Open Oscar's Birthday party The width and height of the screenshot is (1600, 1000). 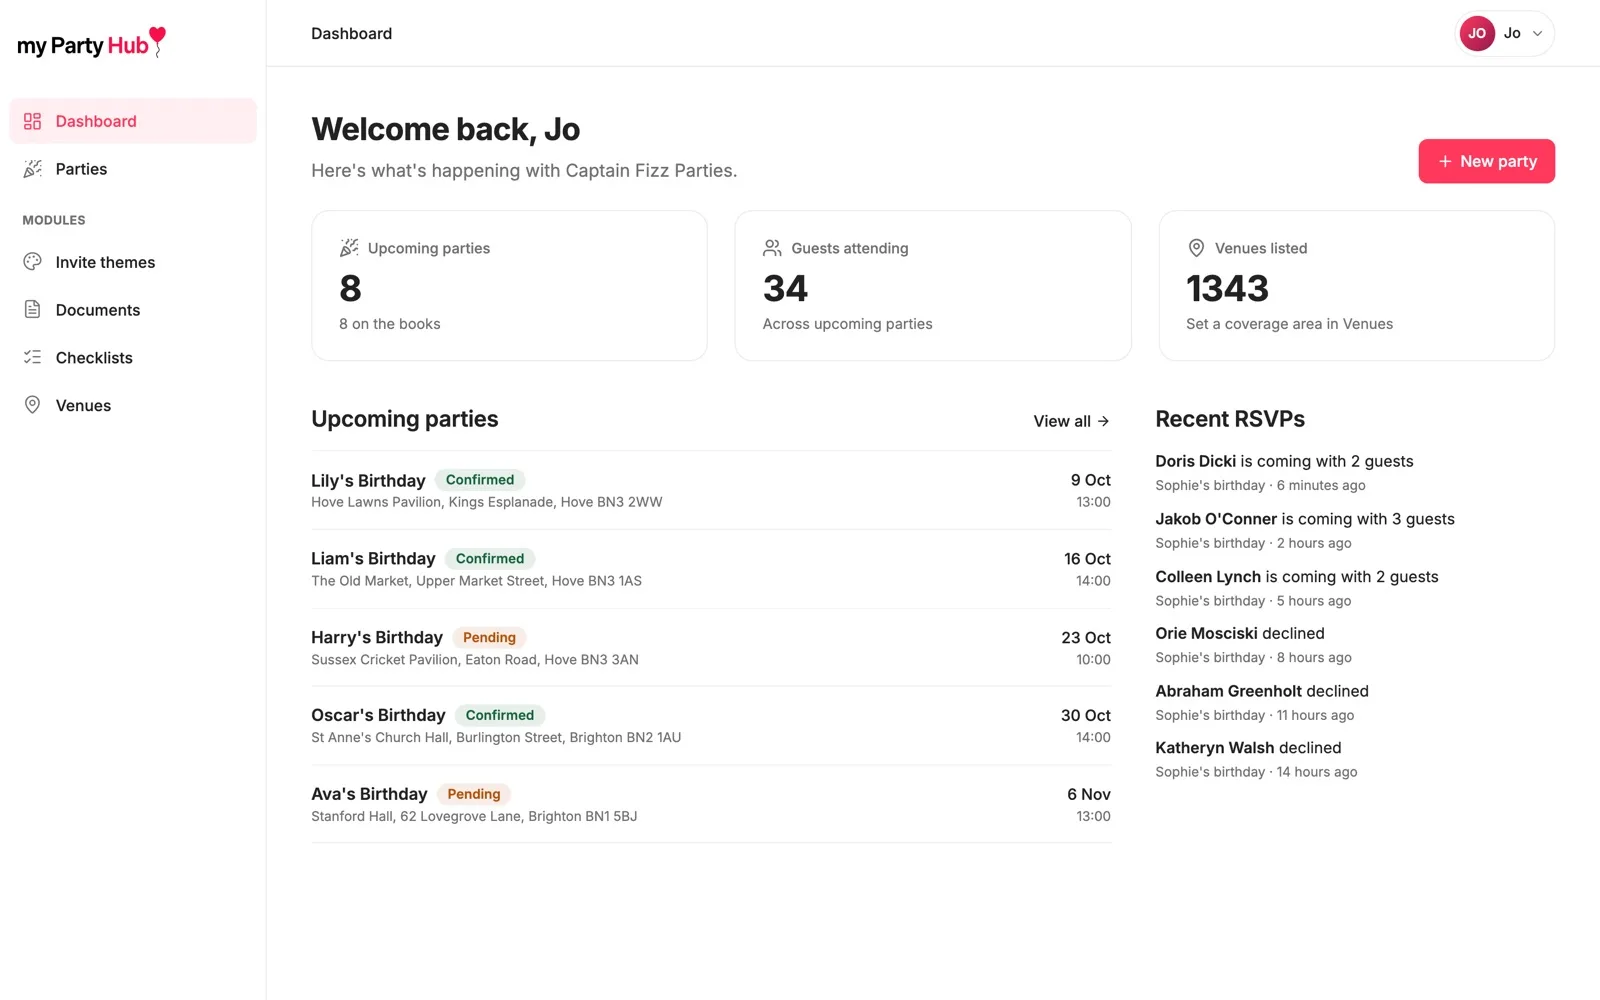711,726
